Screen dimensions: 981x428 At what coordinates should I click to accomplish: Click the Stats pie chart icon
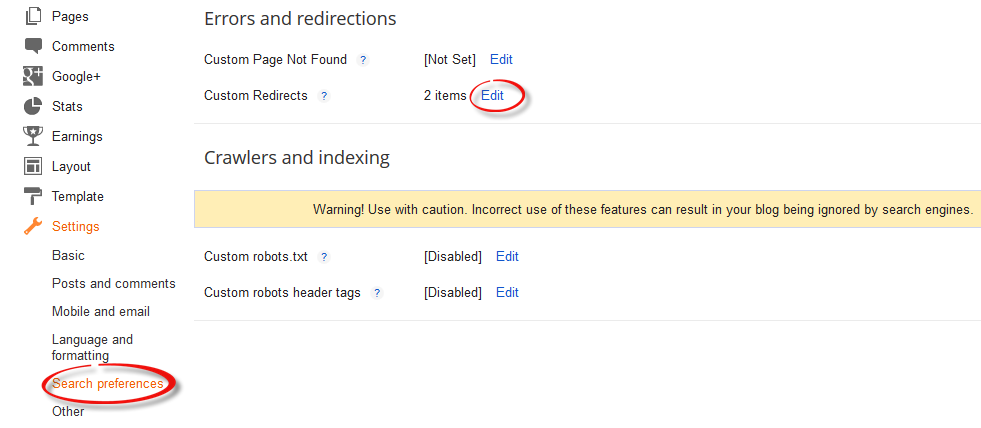coord(33,106)
